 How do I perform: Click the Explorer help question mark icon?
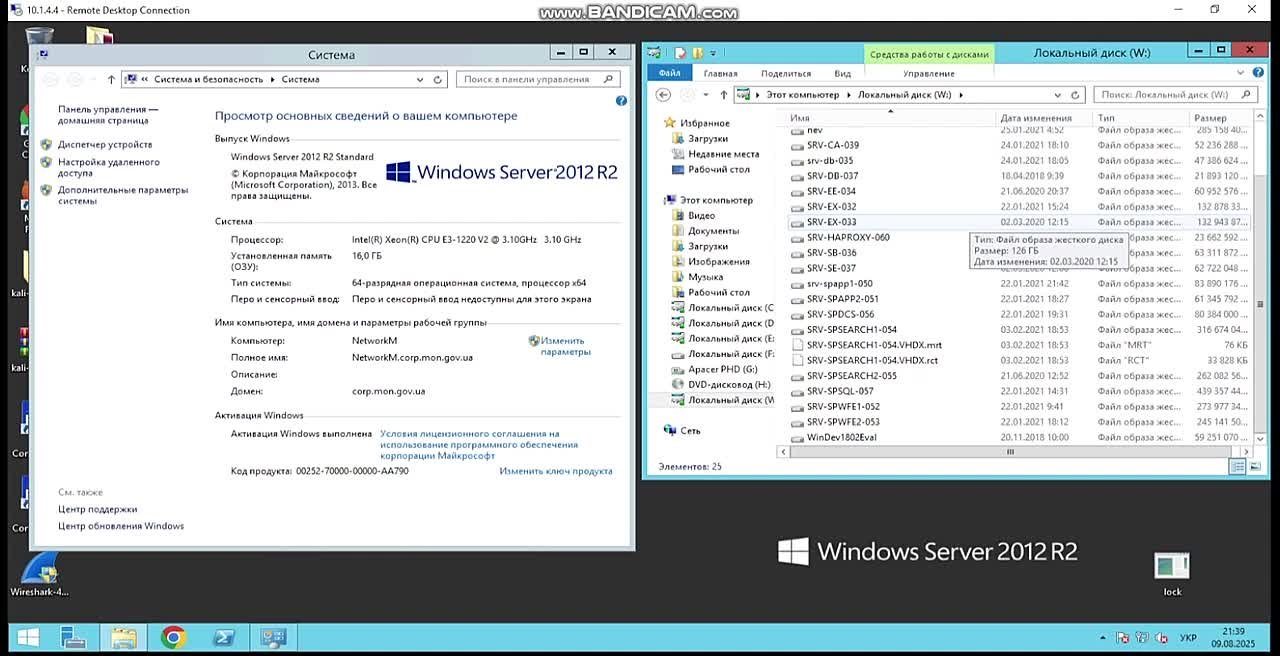coord(1259,73)
